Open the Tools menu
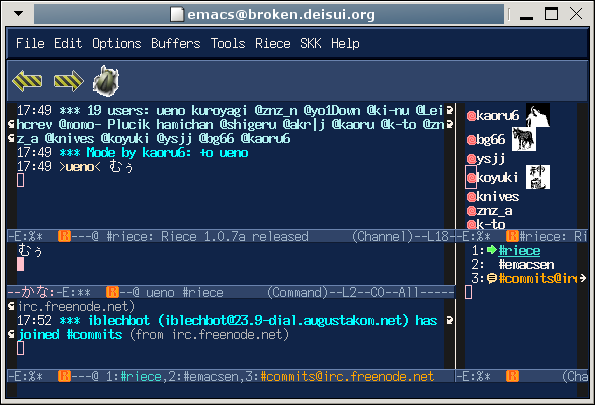Image resolution: width=595 pixels, height=405 pixels. point(228,43)
